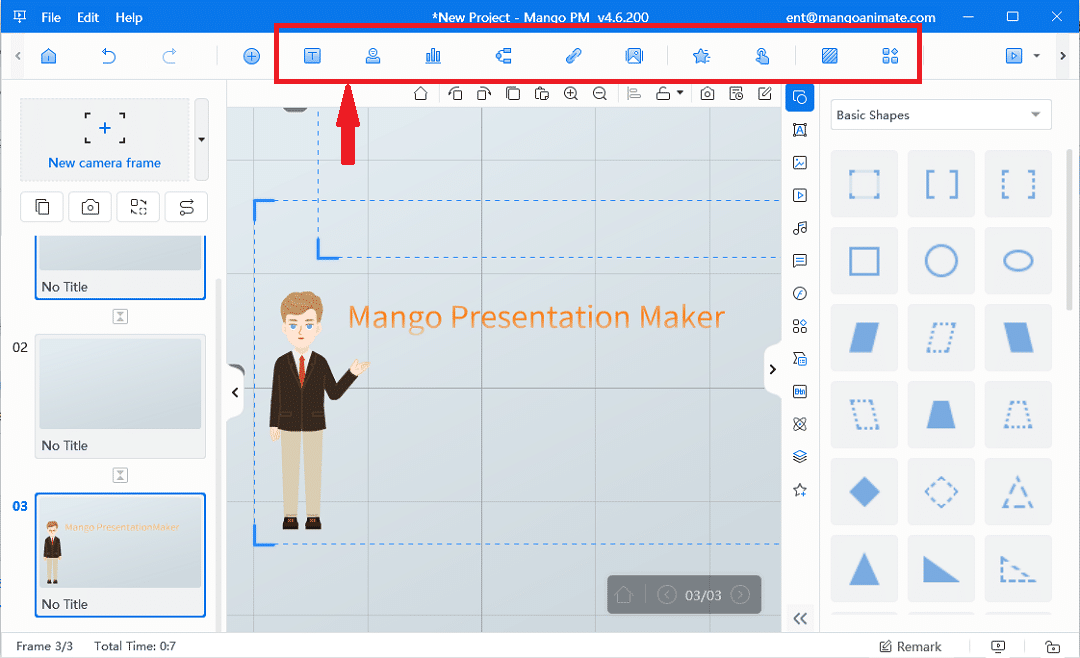Open the image insert tool

pos(634,56)
